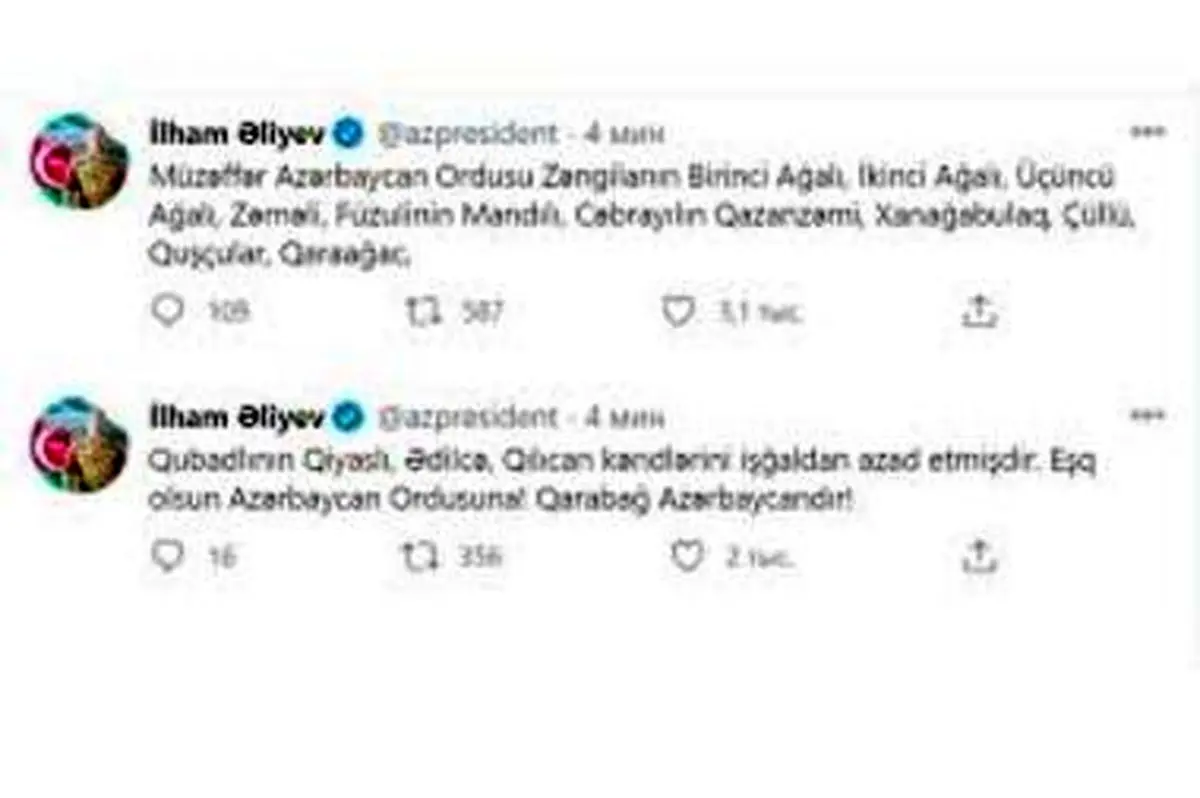Click the verified badge on first tweet
The height and width of the screenshot is (798, 1200).
pos(348,133)
